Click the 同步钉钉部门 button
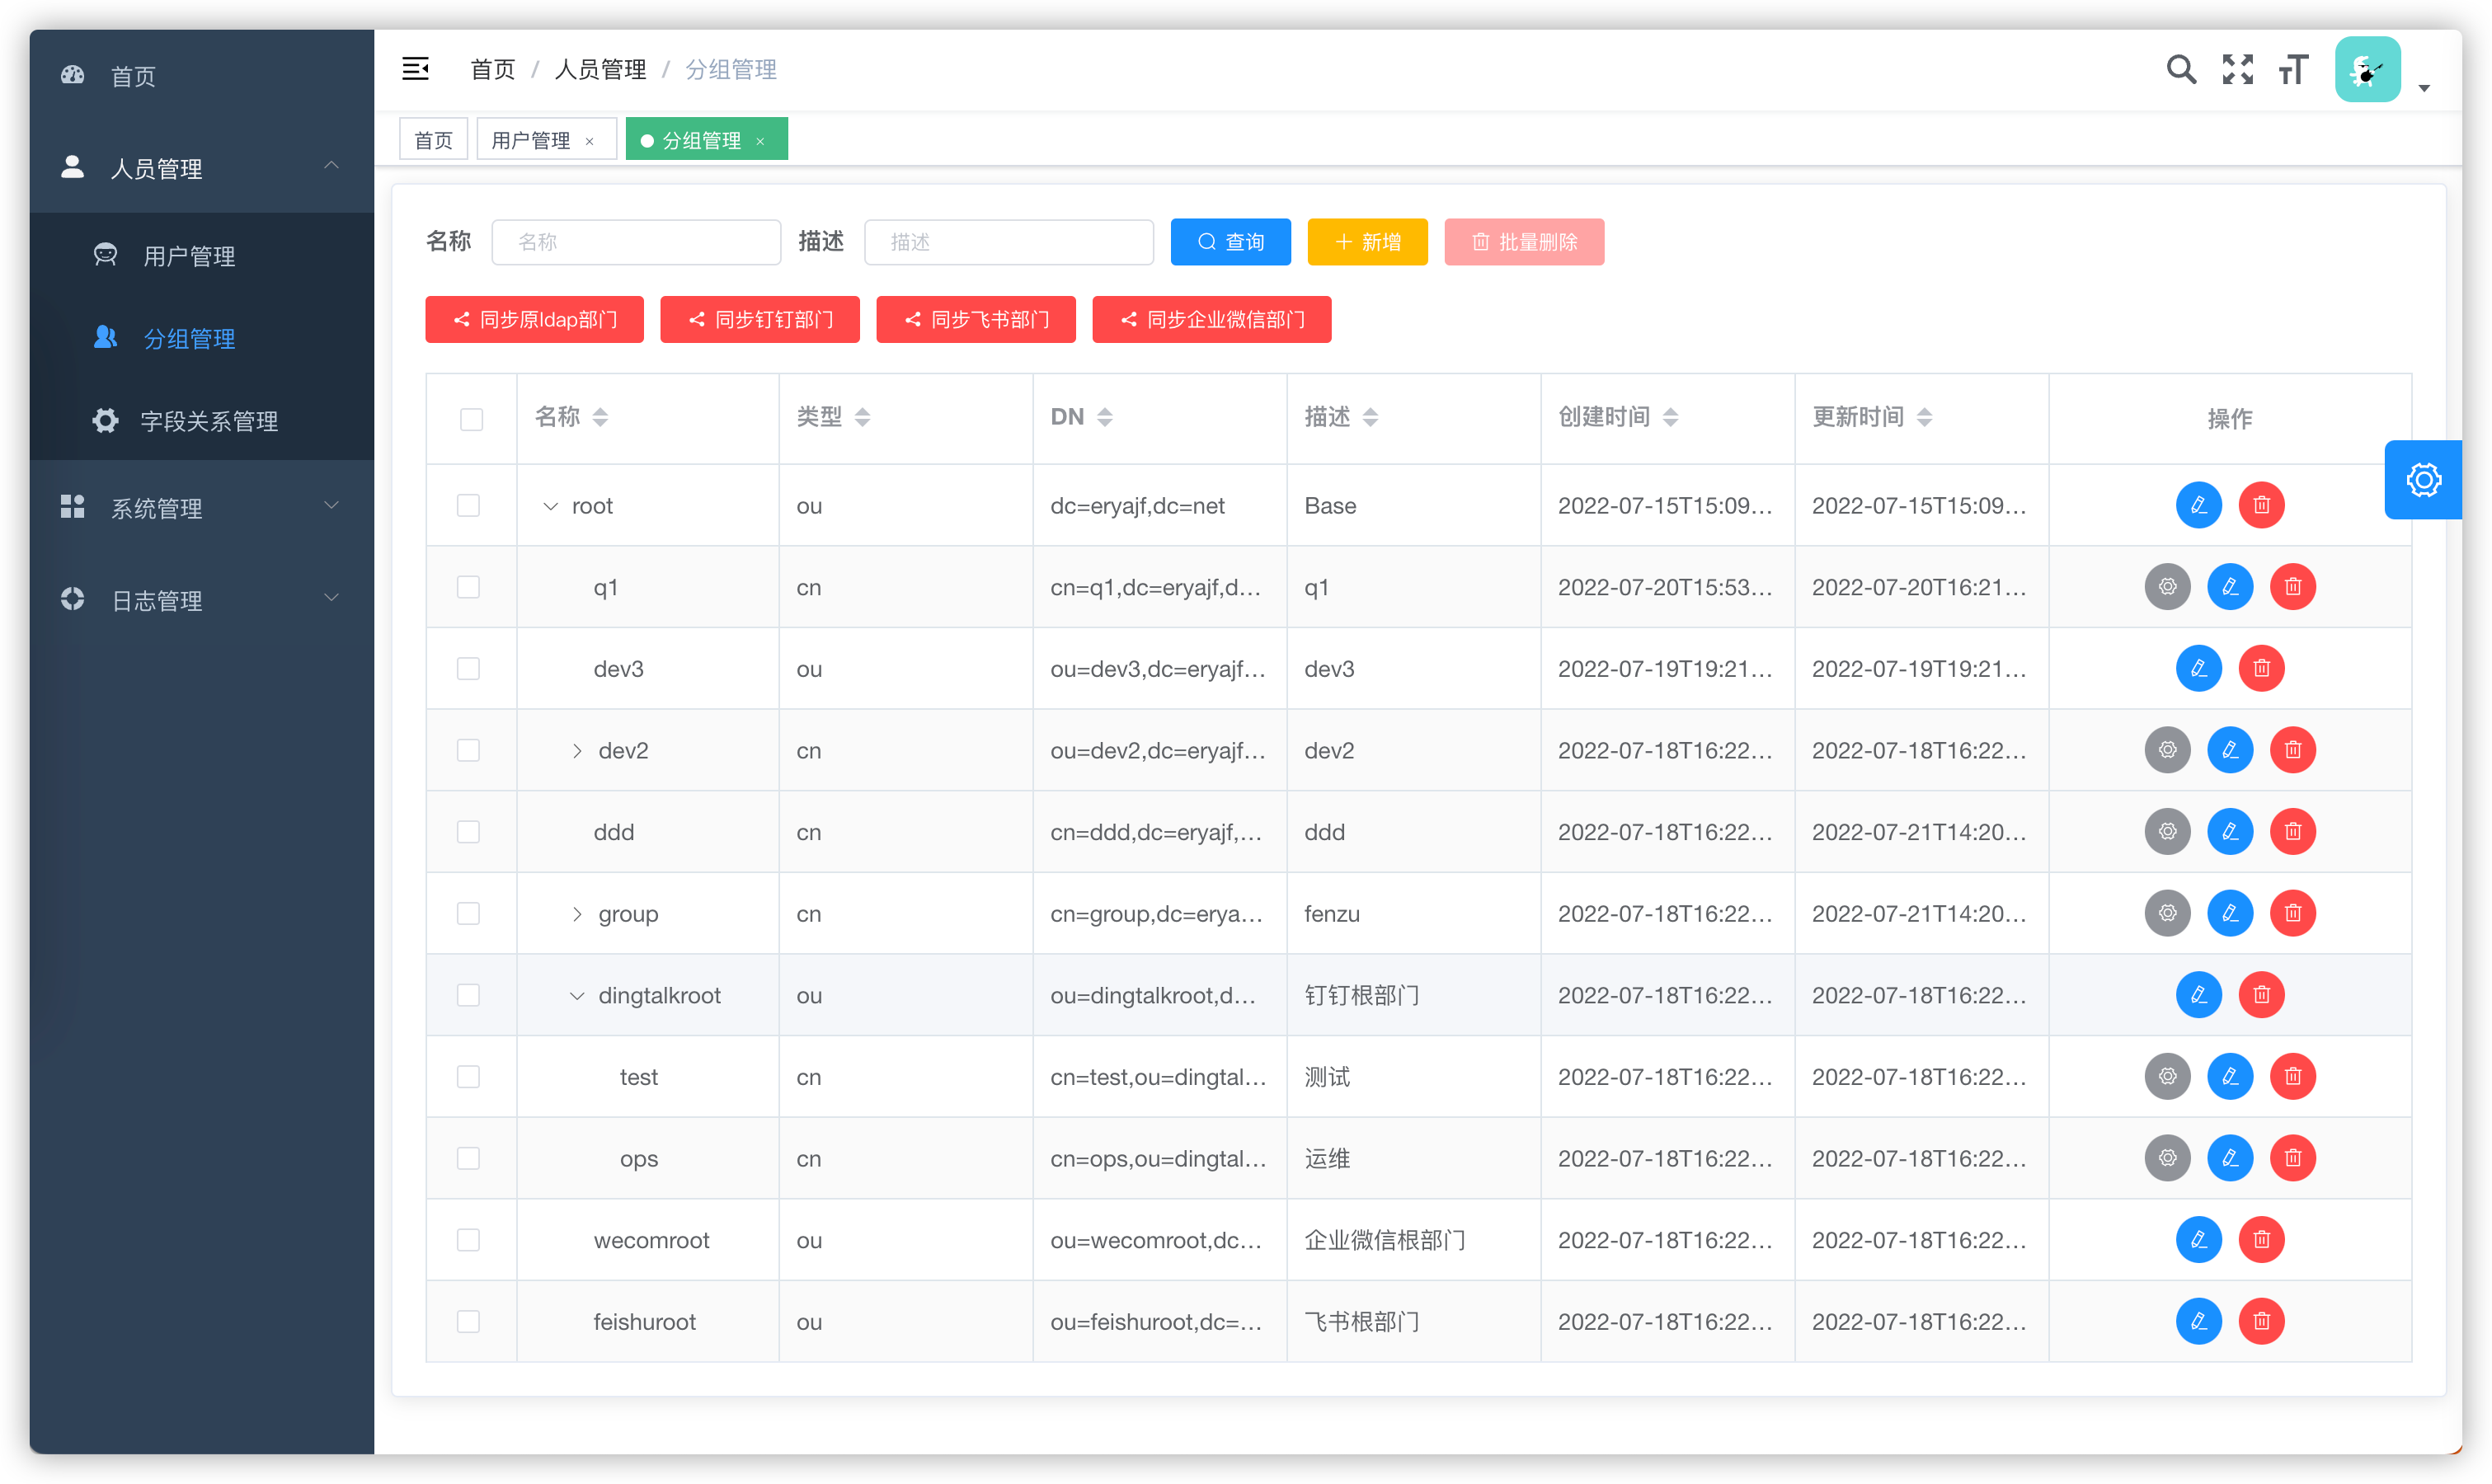2492x1484 pixels. tap(760, 320)
